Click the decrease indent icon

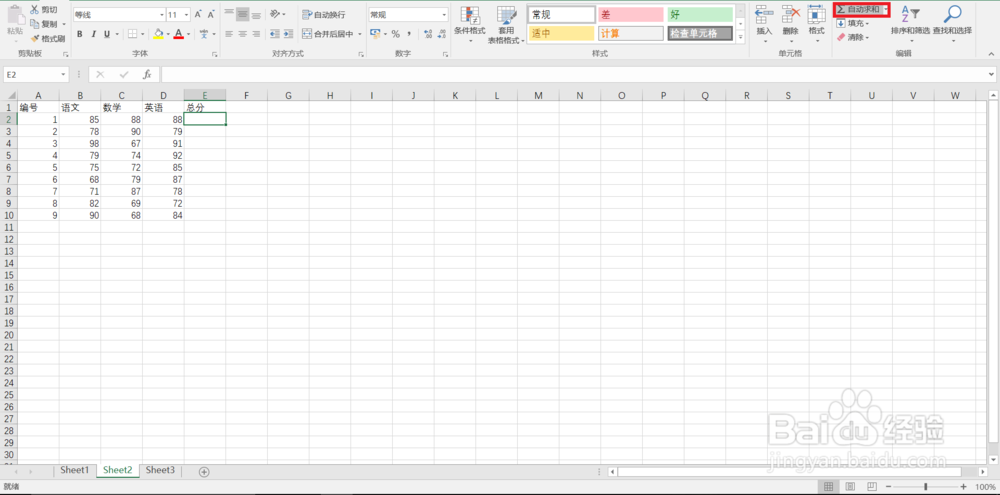275,34
